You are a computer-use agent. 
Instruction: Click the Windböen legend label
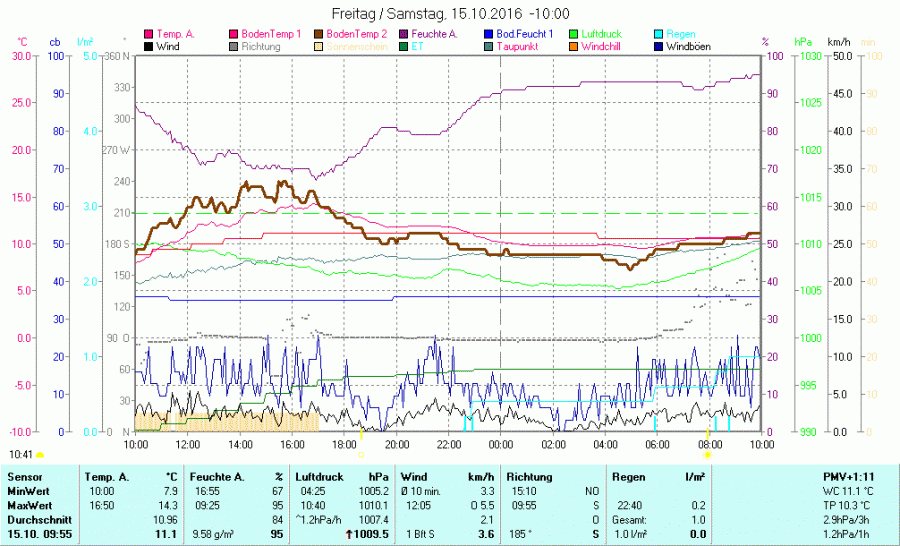(x=688, y=47)
